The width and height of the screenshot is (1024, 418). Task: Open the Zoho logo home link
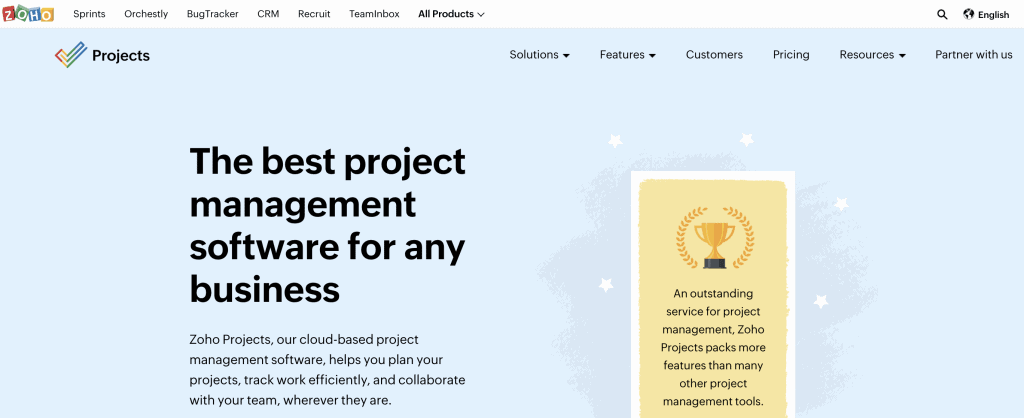pos(27,14)
